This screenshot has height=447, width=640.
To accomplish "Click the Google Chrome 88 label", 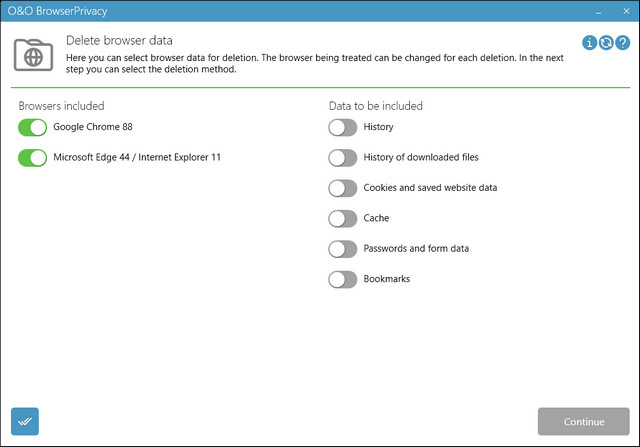I will coord(93,127).
